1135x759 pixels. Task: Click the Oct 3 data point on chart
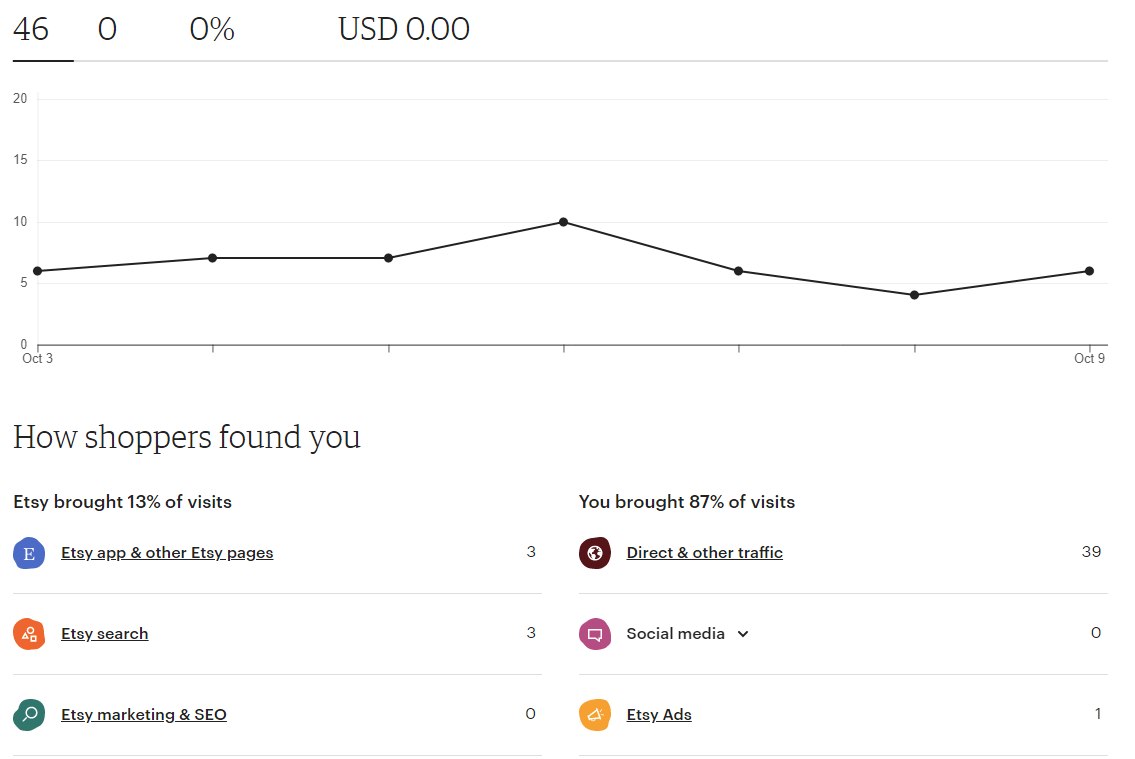(38, 271)
